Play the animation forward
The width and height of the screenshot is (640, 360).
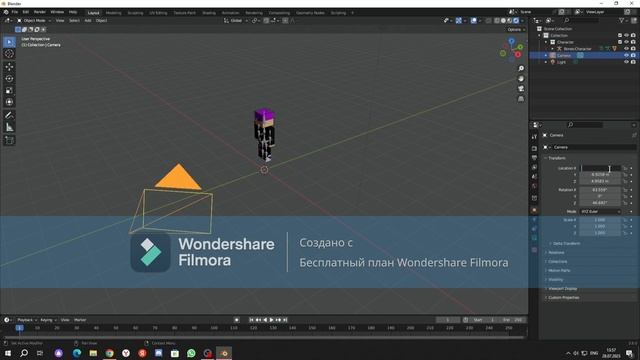point(271,320)
